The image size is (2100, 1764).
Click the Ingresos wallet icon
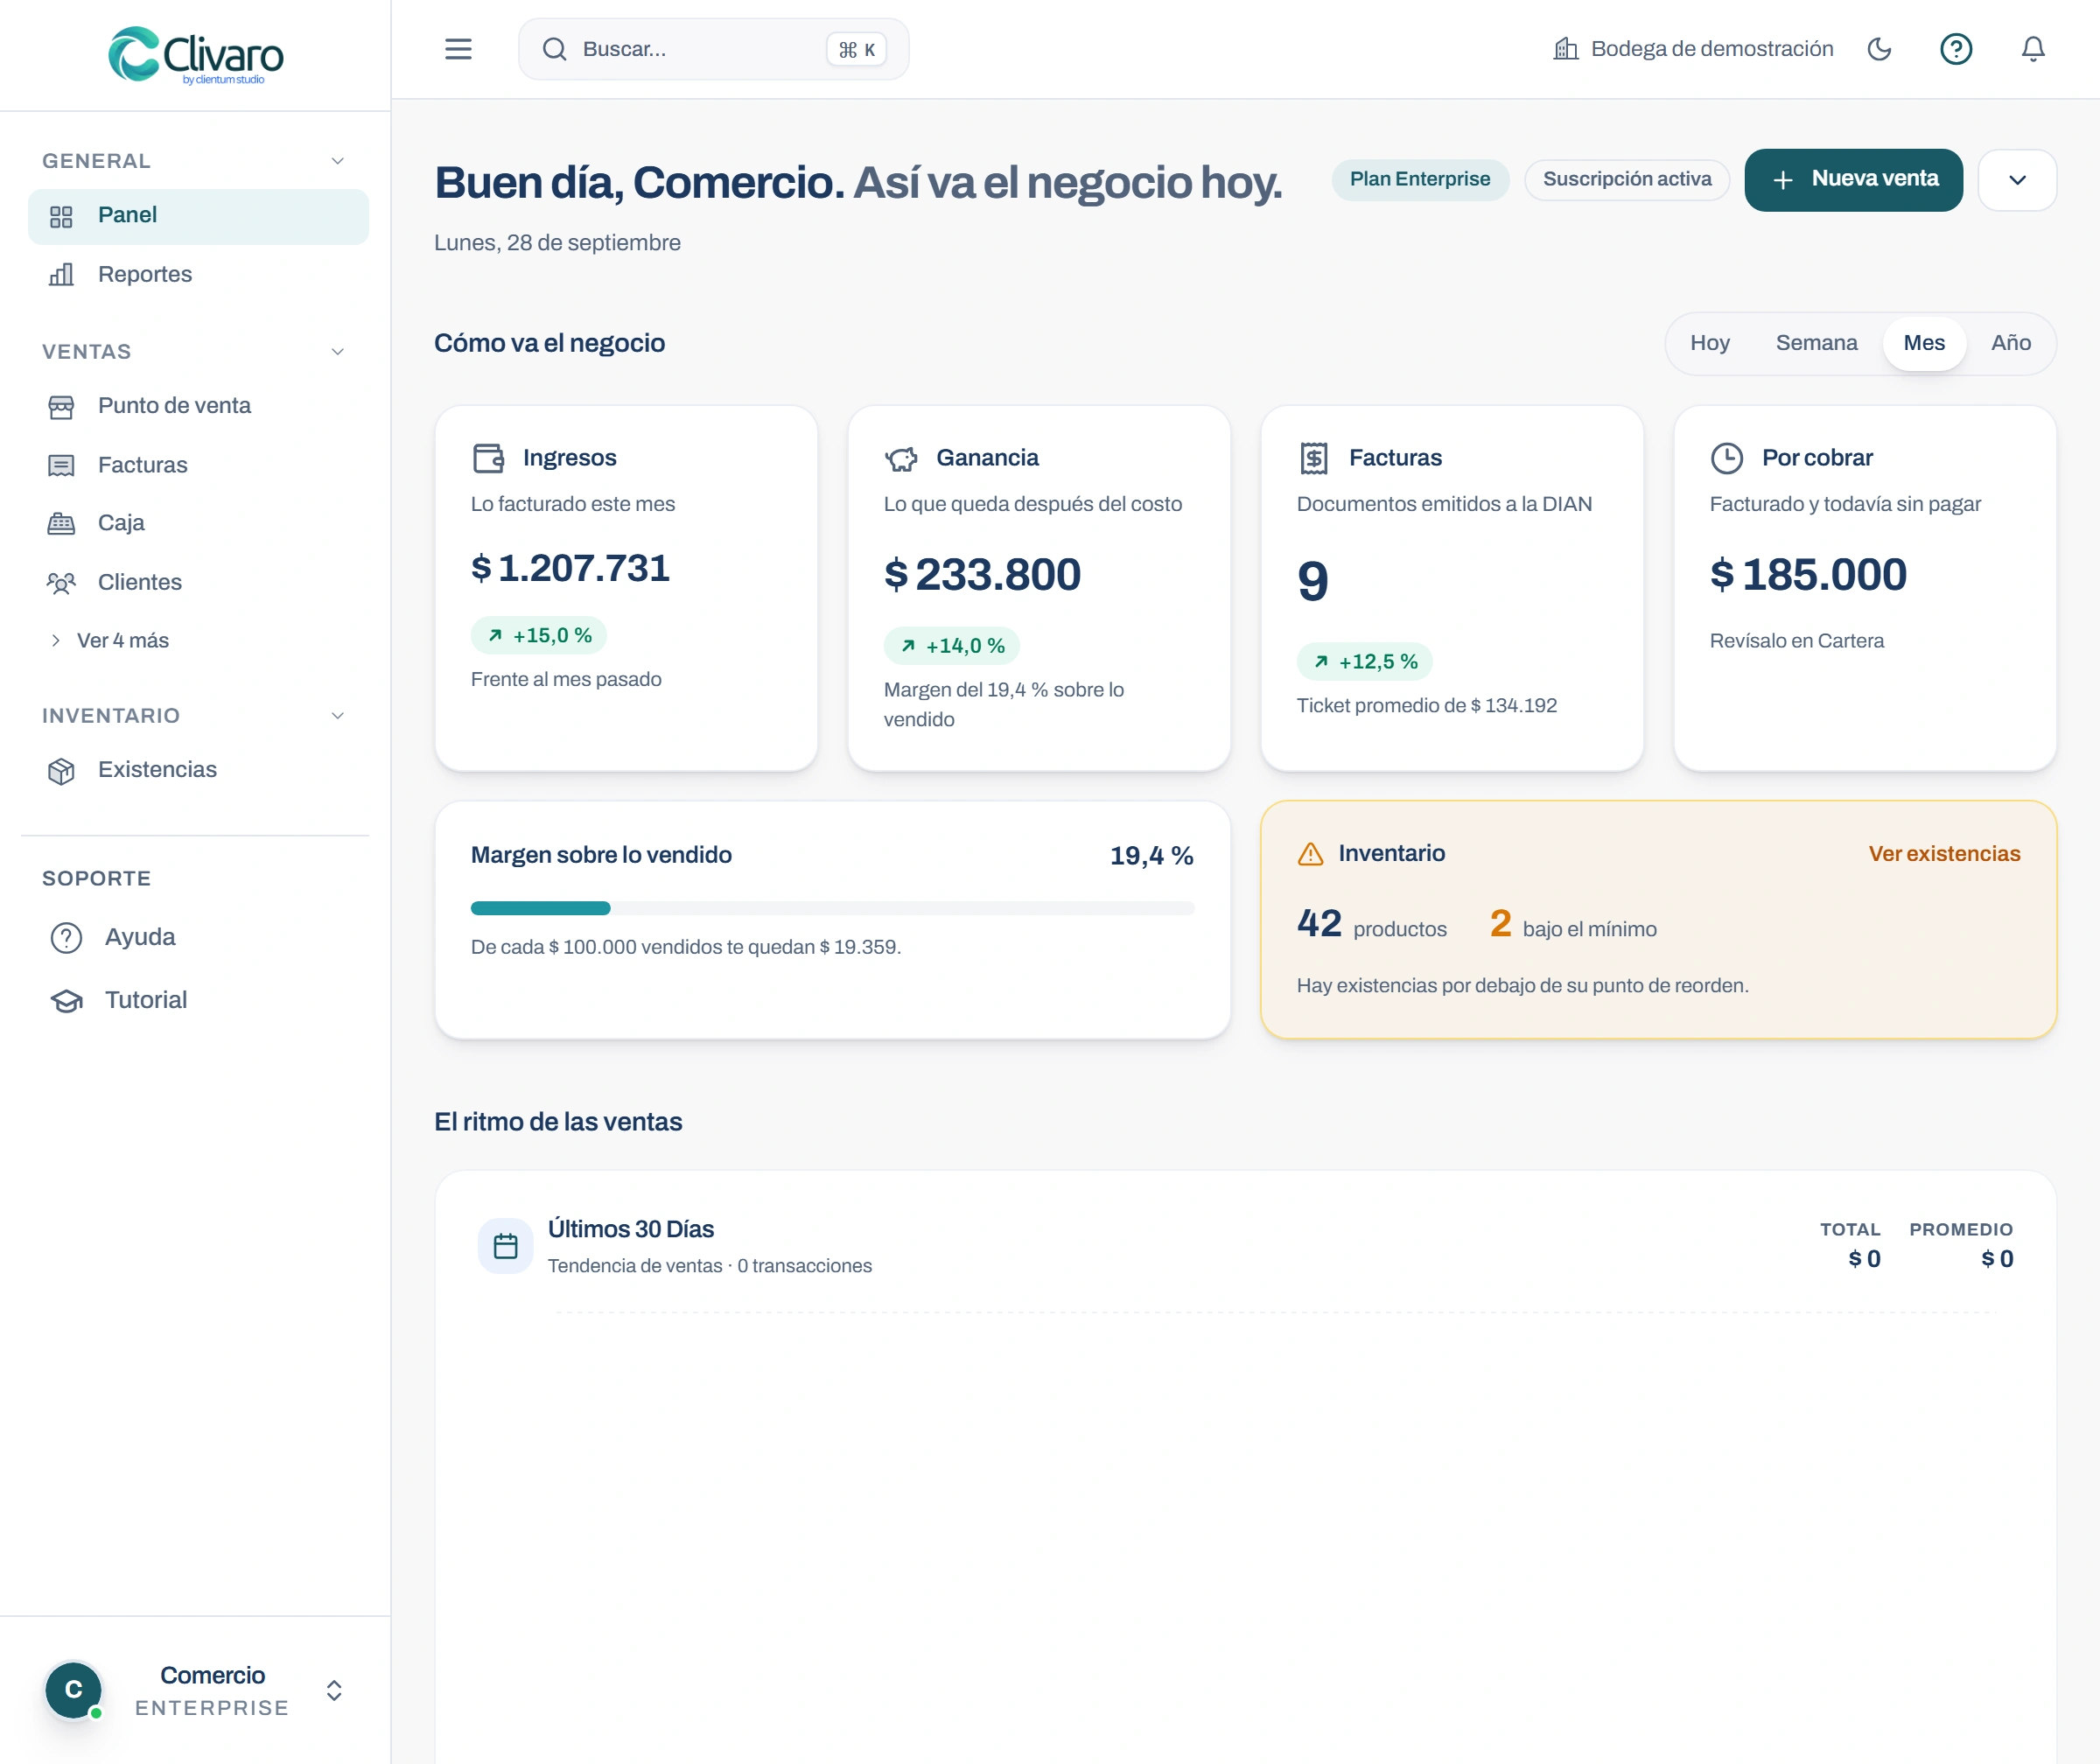488,458
